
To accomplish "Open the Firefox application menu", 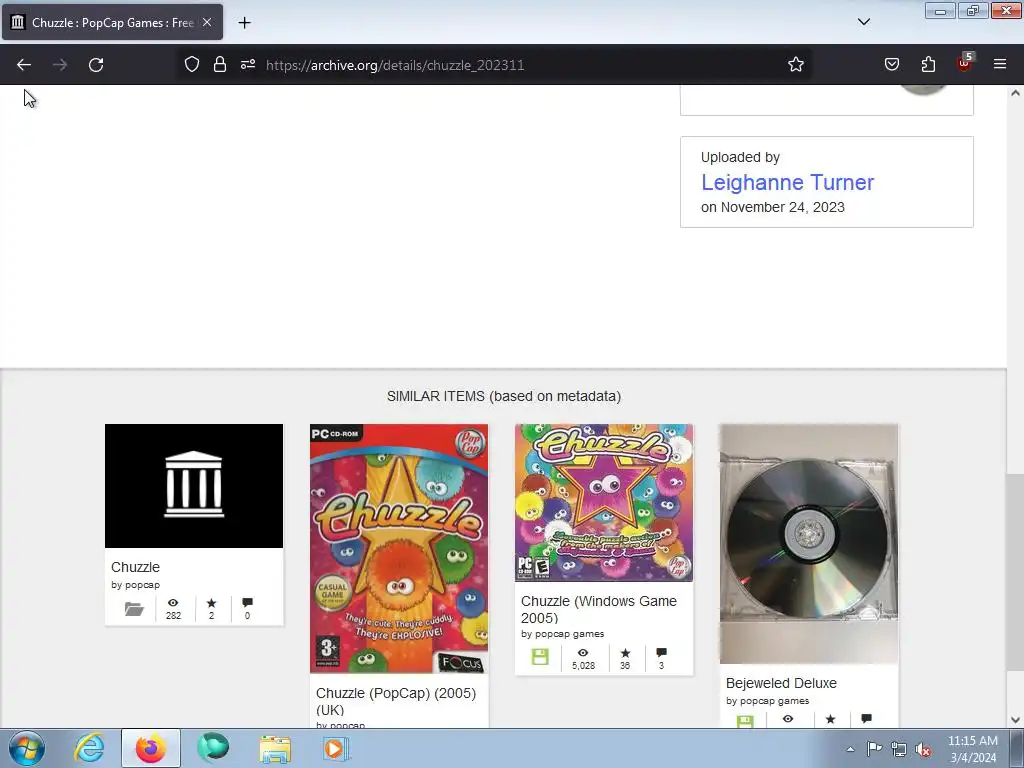I will tap(999, 65).
